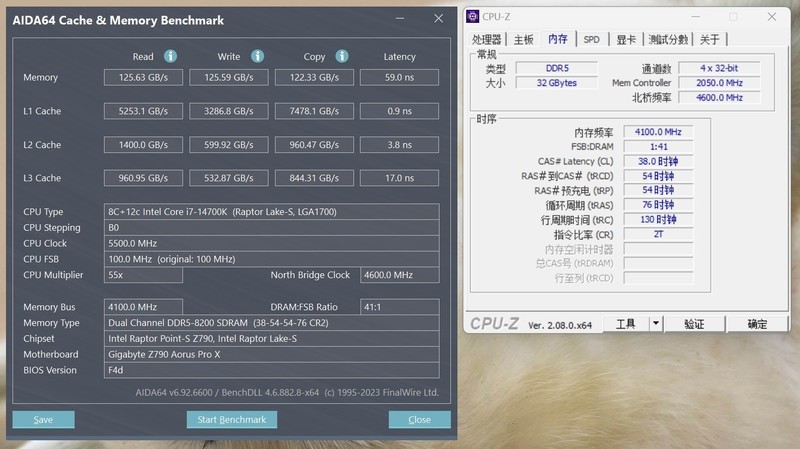Click Memory Write value 125.59 GB/s
This screenshot has width=800, height=449.
coord(229,77)
